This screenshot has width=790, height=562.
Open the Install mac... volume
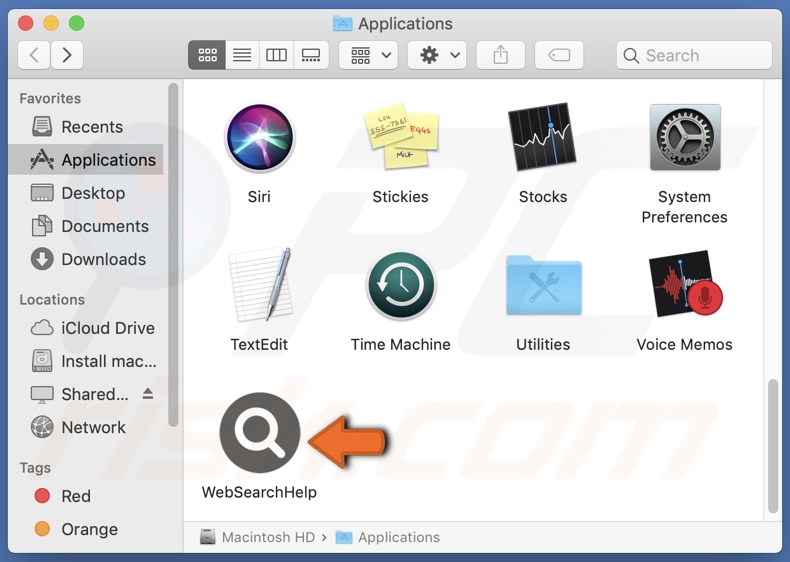[86, 361]
